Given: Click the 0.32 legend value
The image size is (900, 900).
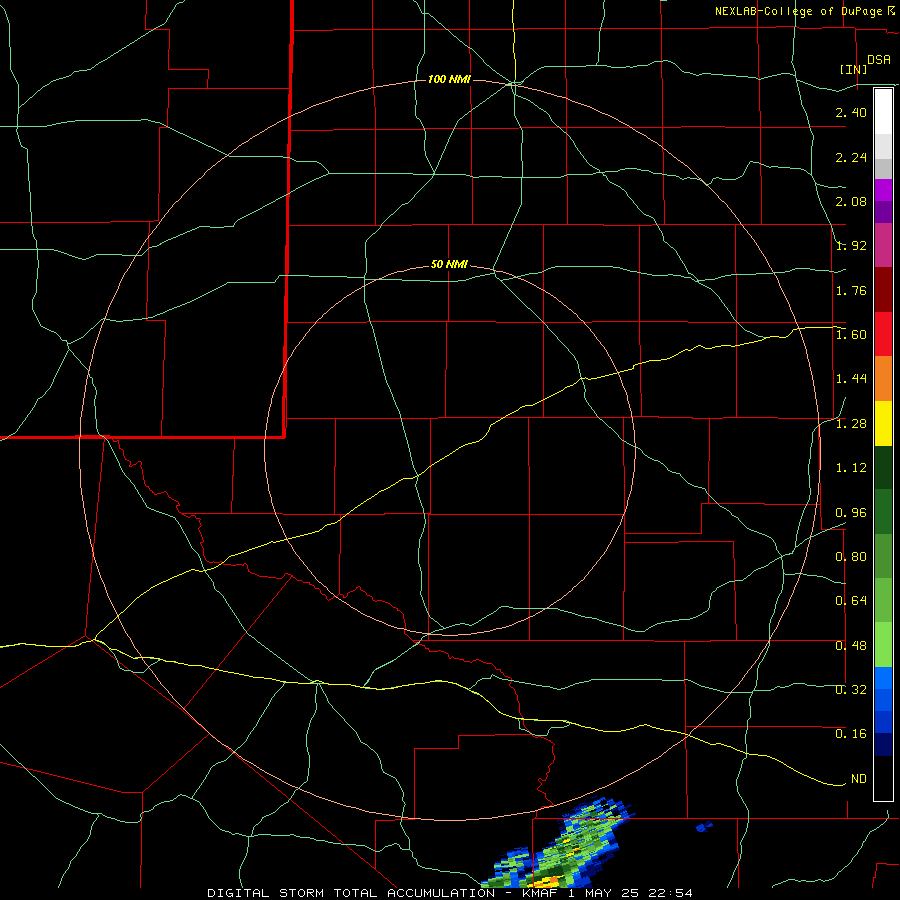Looking at the screenshot, I should 851,690.
